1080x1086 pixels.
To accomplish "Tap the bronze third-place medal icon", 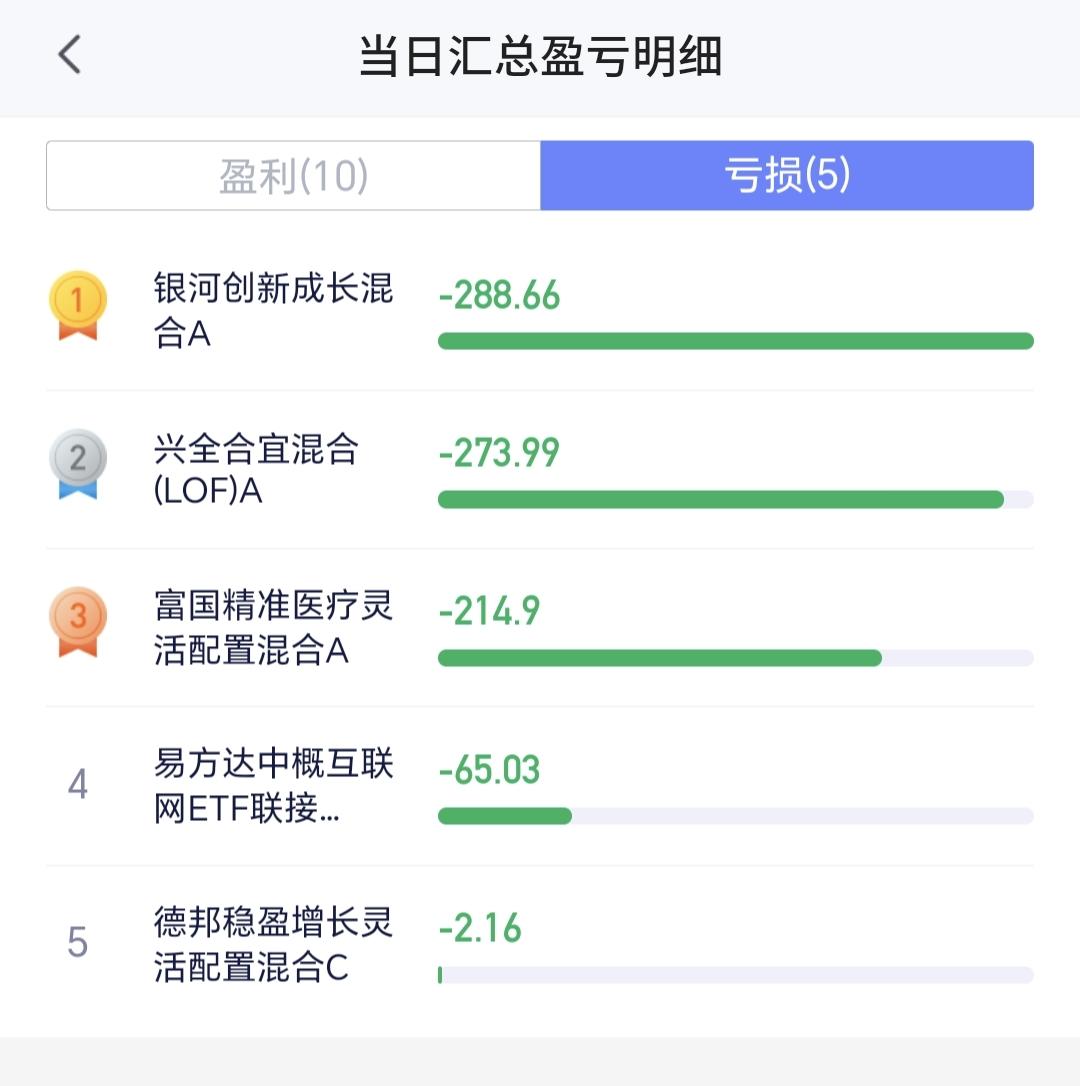I will pyautogui.click(x=77, y=621).
